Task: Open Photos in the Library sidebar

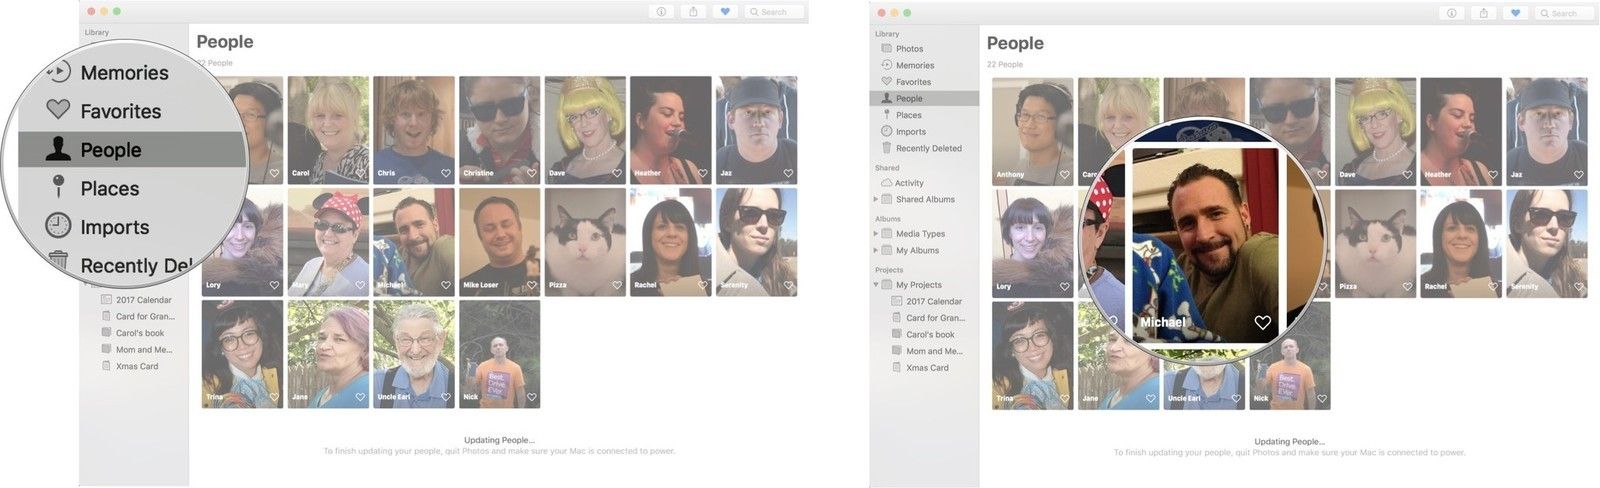Action: [x=909, y=48]
